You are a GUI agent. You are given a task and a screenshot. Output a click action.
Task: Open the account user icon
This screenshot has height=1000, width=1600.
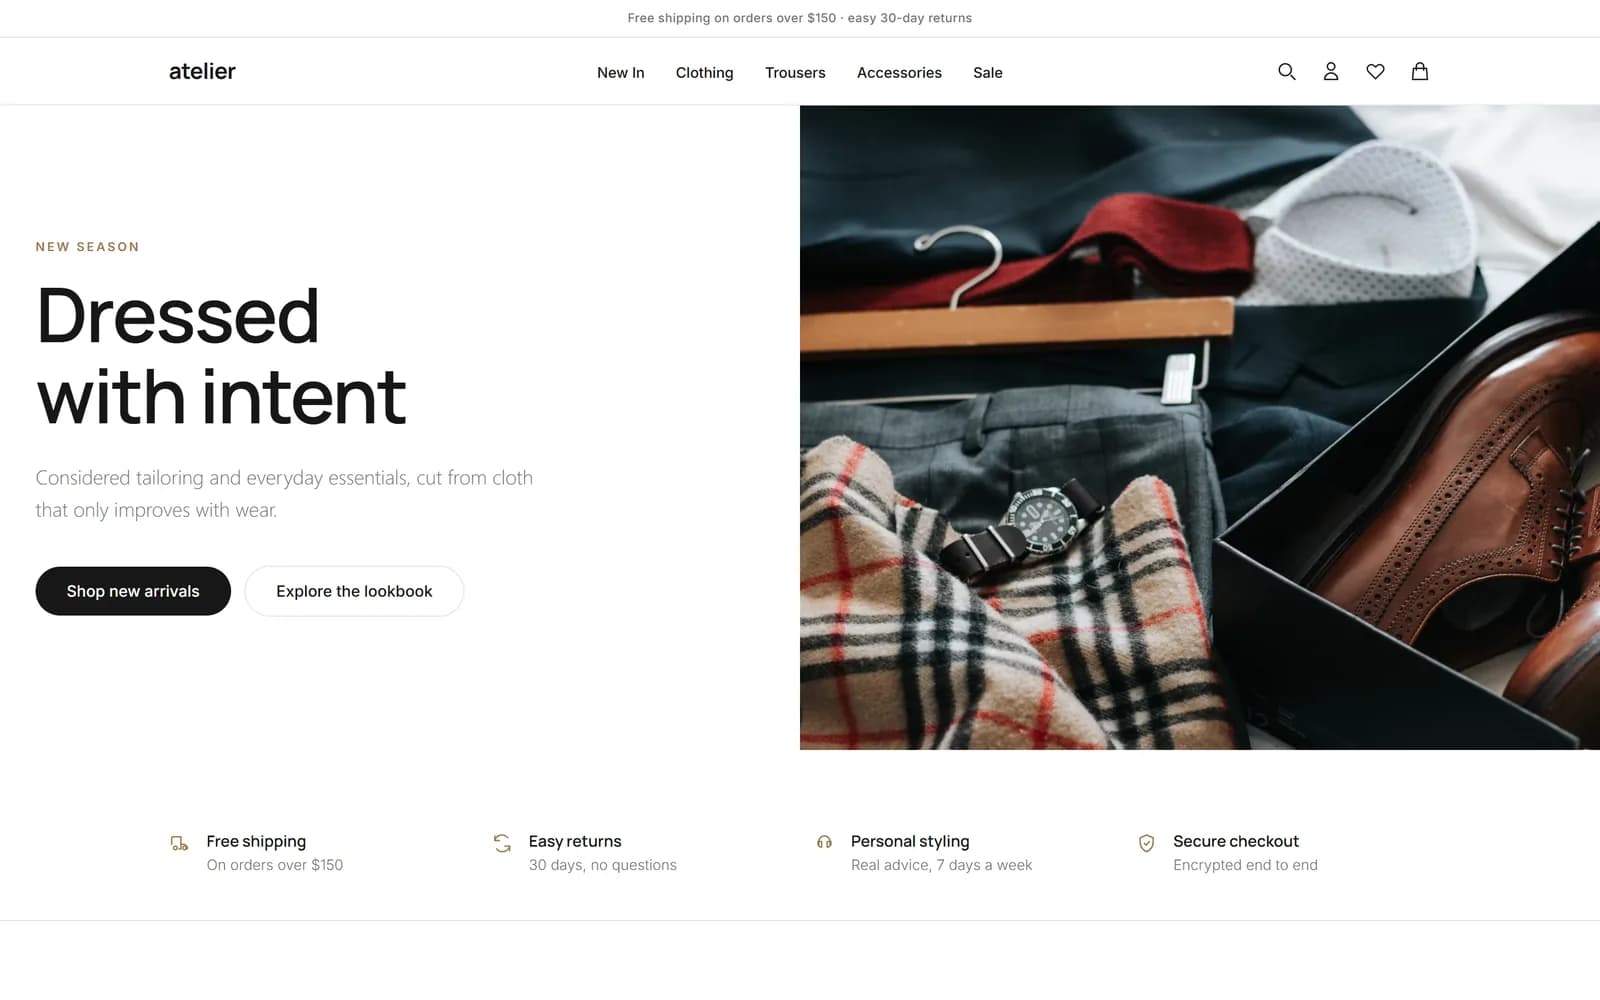pyautogui.click(x=1331, y=71)
